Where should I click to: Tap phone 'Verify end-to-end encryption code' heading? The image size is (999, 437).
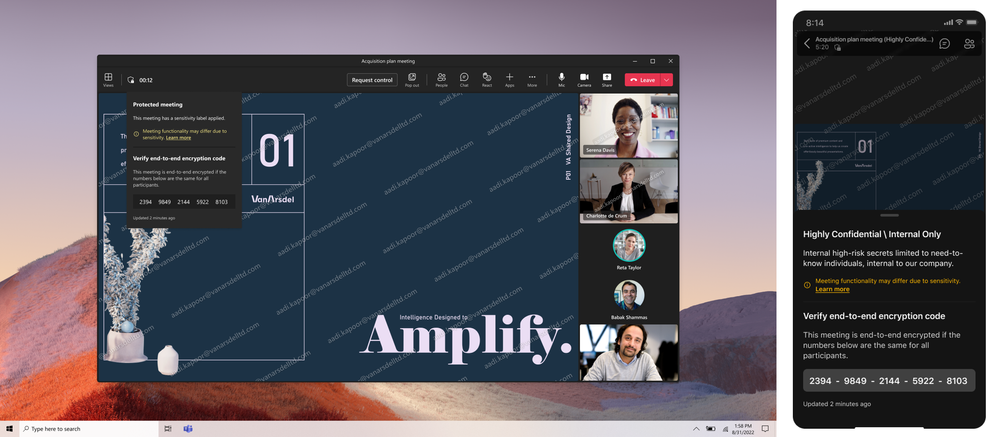coord(873,316)
